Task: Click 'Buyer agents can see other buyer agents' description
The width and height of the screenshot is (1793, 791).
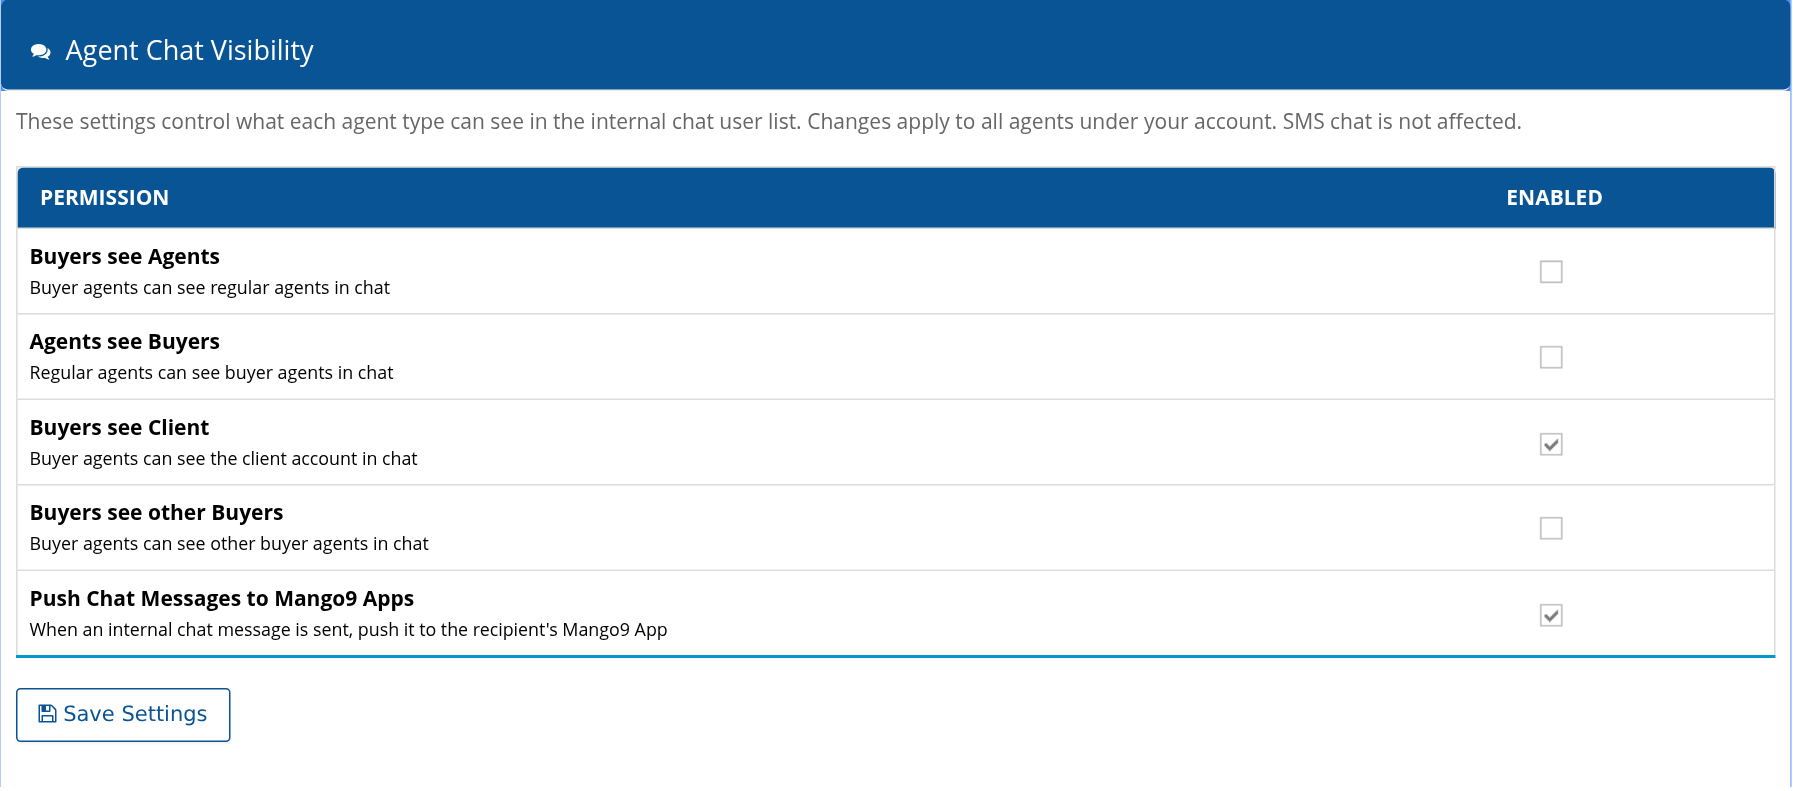Action: pos(229,544)
